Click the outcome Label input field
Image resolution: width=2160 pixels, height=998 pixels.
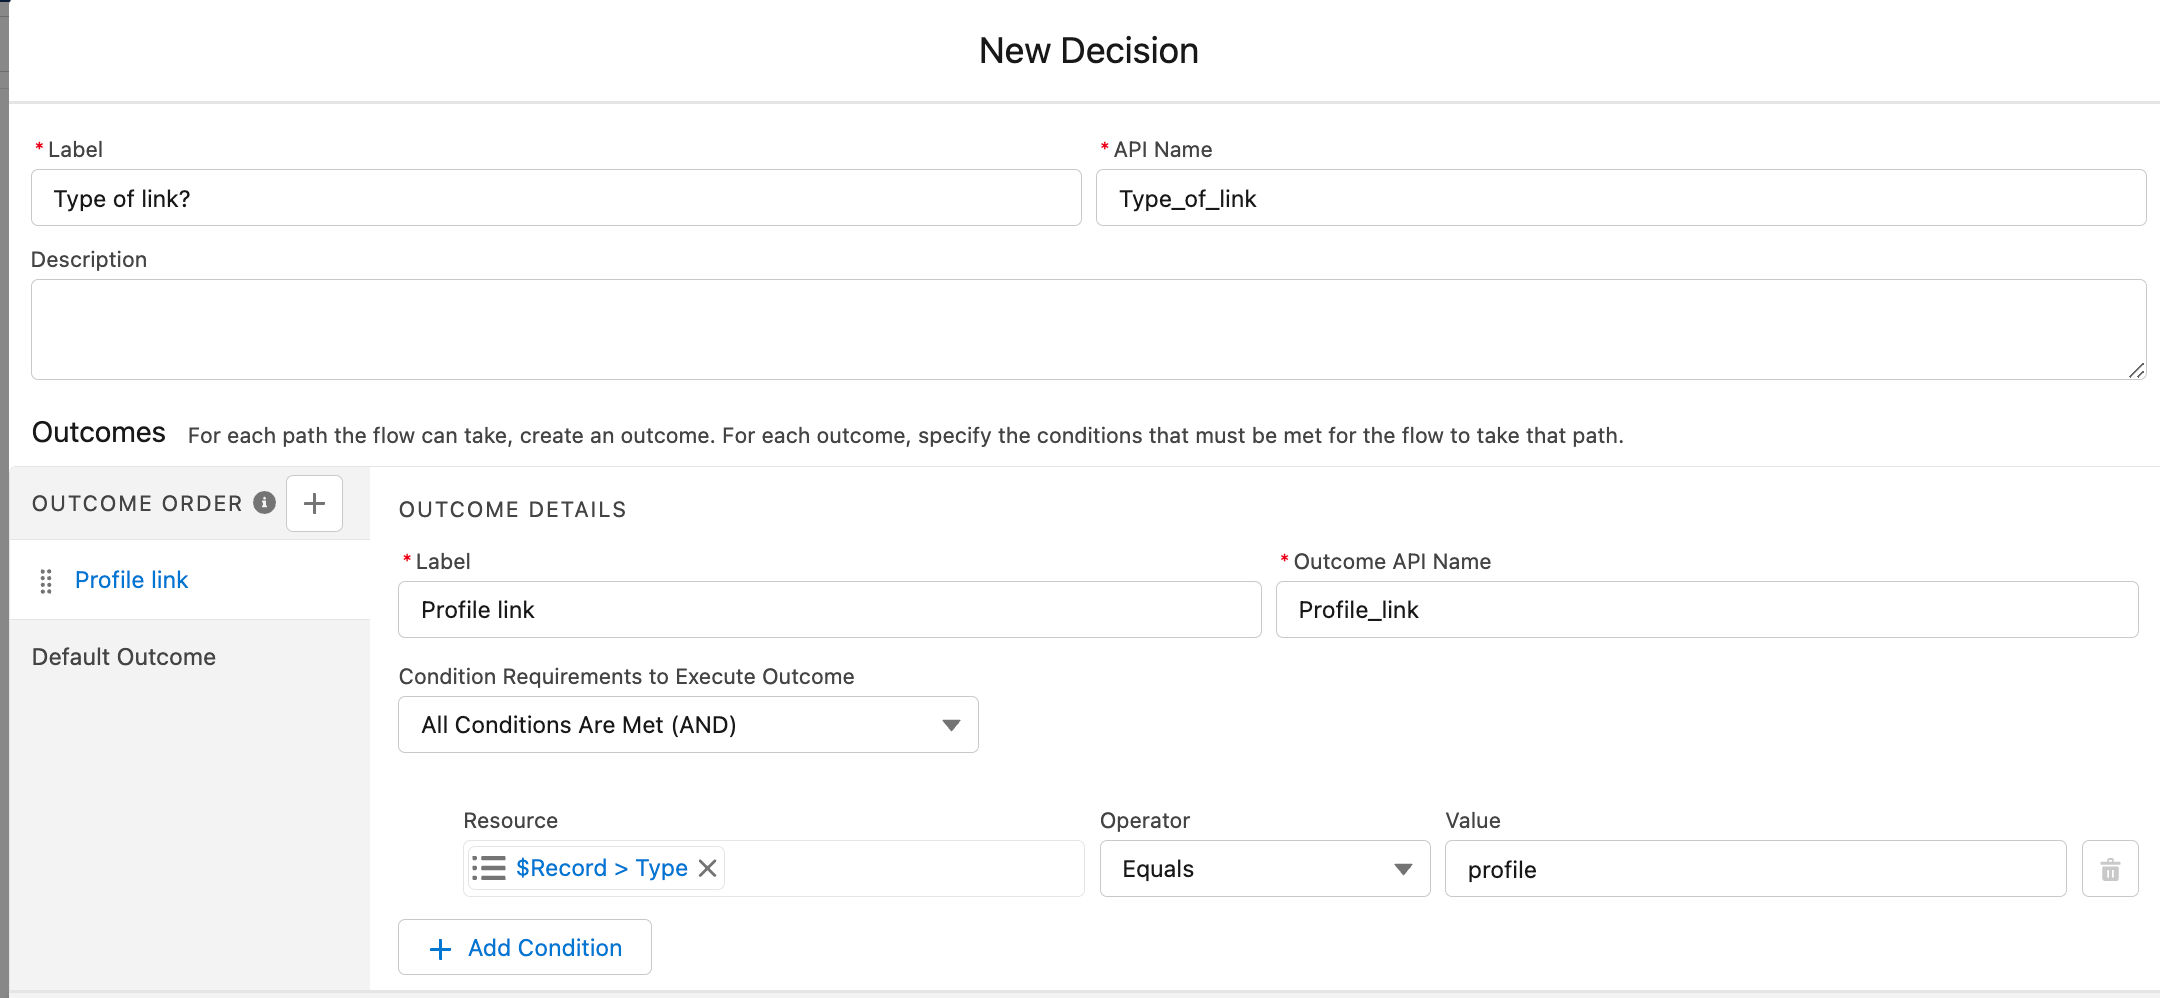829,610
